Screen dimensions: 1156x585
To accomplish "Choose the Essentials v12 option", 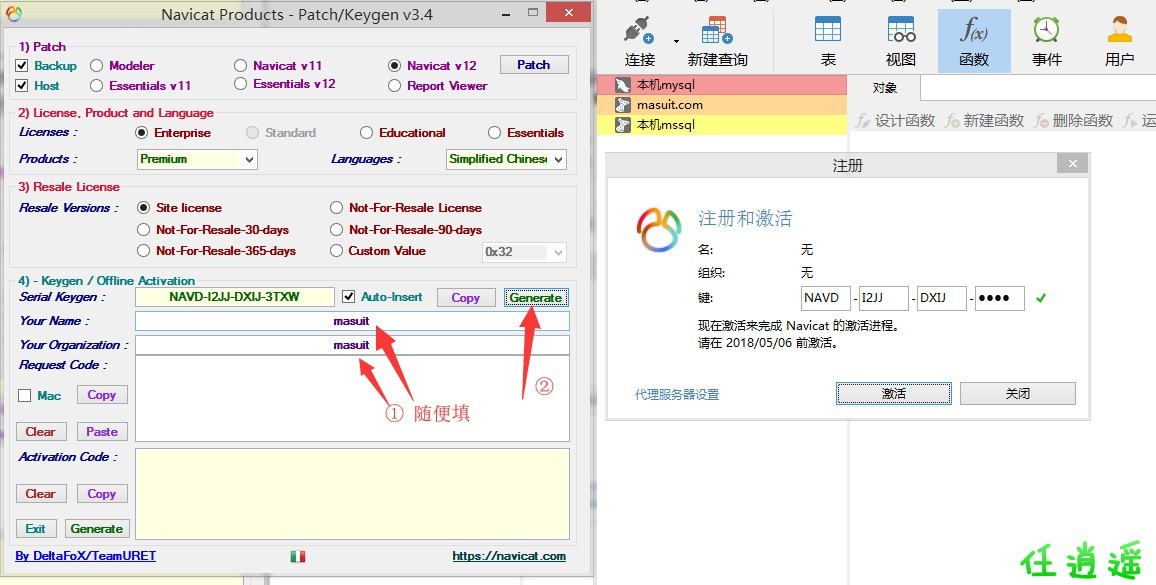I will coord(240,84).
